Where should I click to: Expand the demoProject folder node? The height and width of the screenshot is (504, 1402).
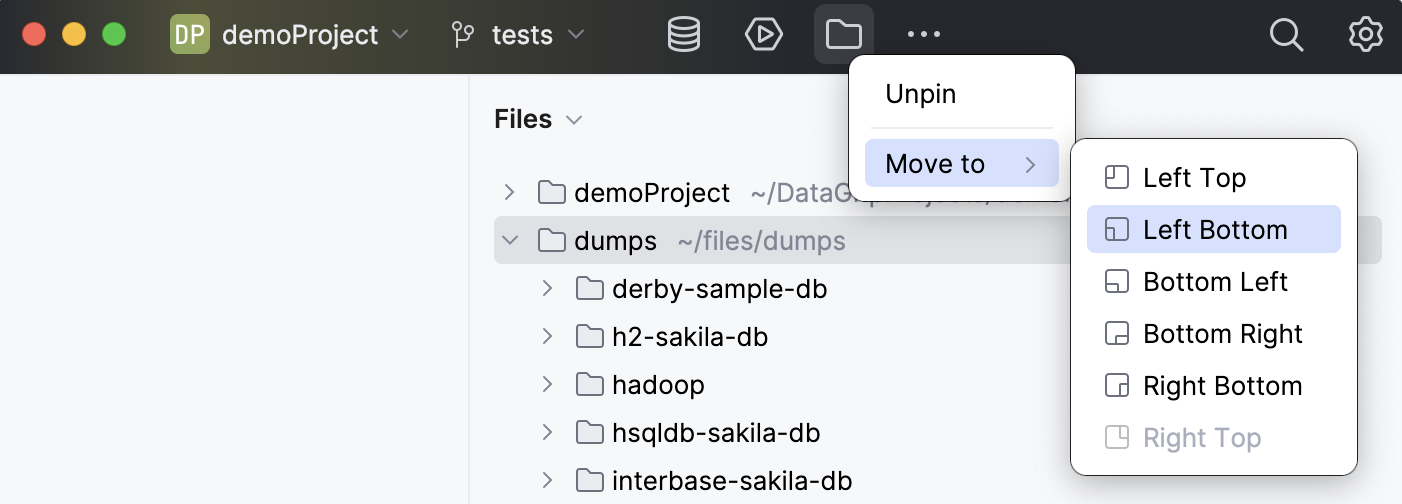click(510, 192)
